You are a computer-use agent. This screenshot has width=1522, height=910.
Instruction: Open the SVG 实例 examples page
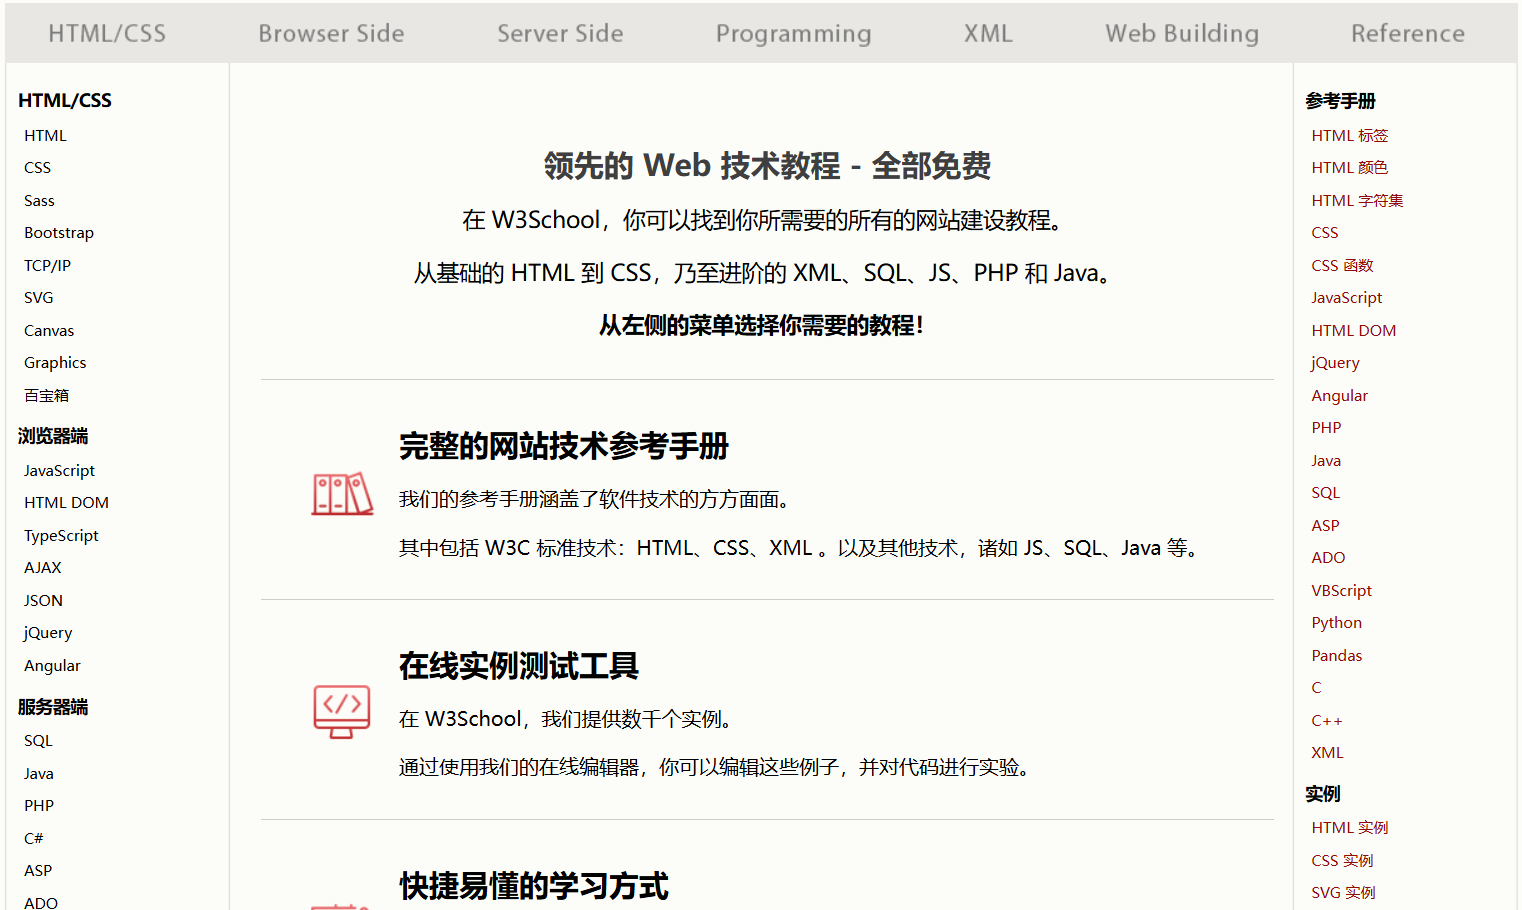pyautogui.click(x=1343, y=892)
